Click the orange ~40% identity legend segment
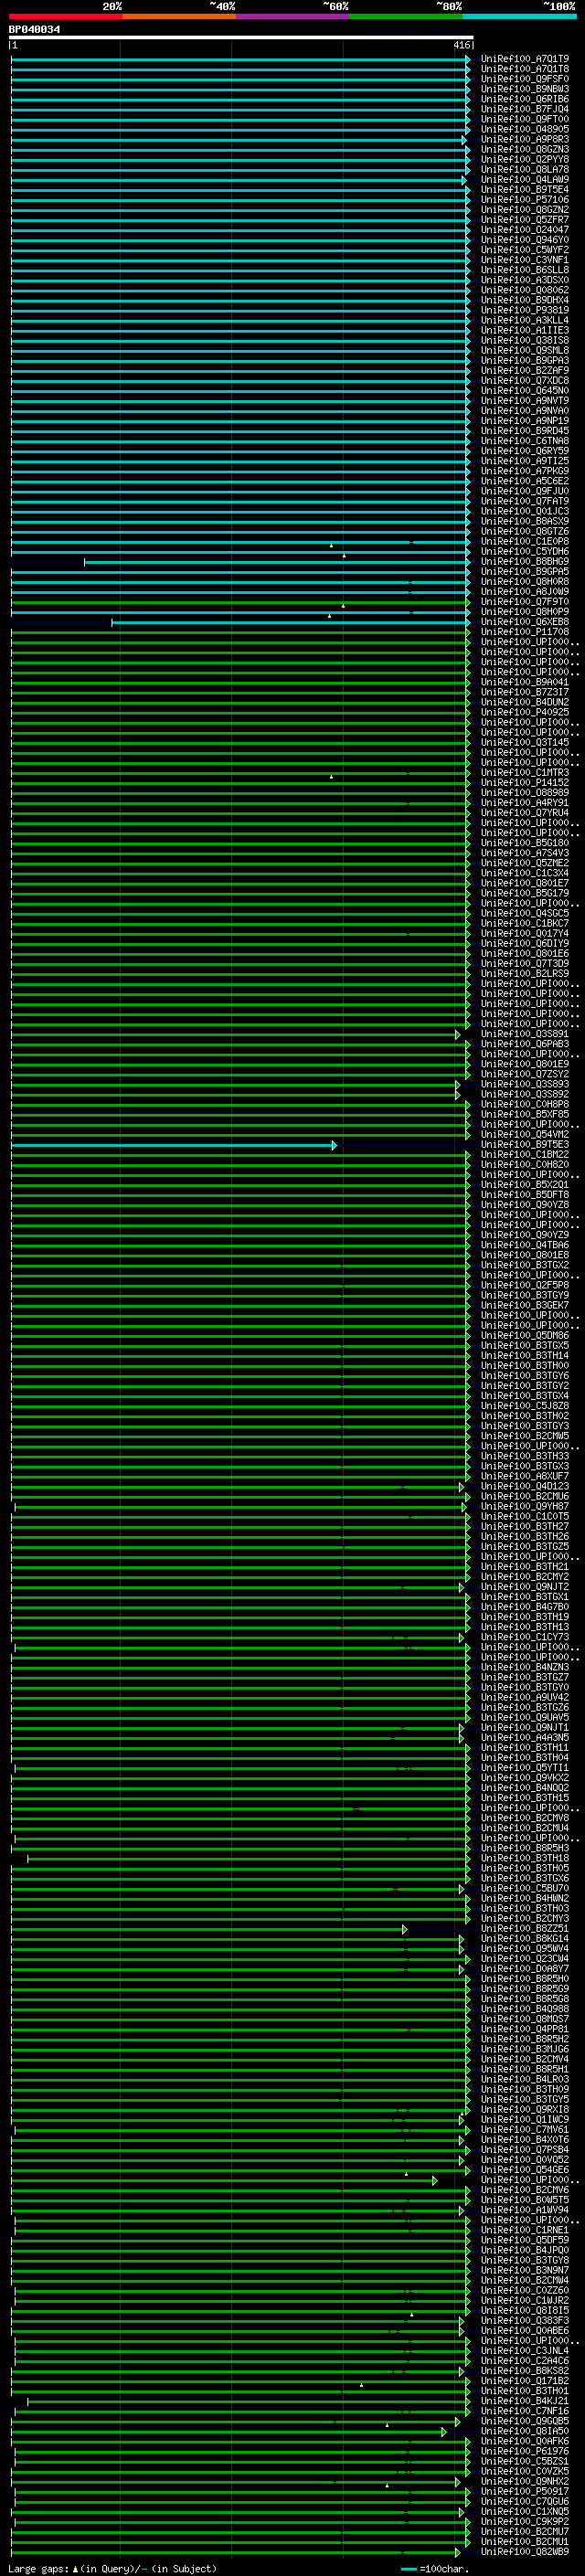This screenshot has height=2576, width=585. [x=179, y=16]
